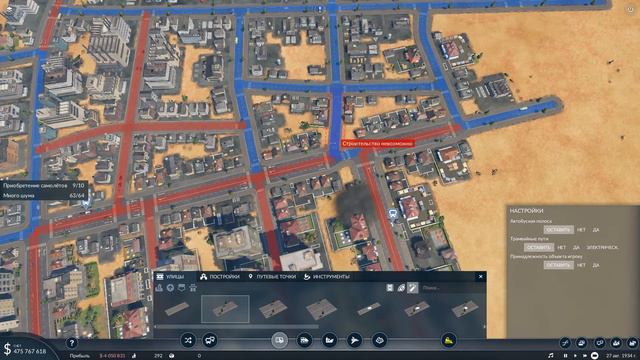The height and width of the screenshot is (360, 640).
Task: Open the rail construction train icon
Action: 304,340
